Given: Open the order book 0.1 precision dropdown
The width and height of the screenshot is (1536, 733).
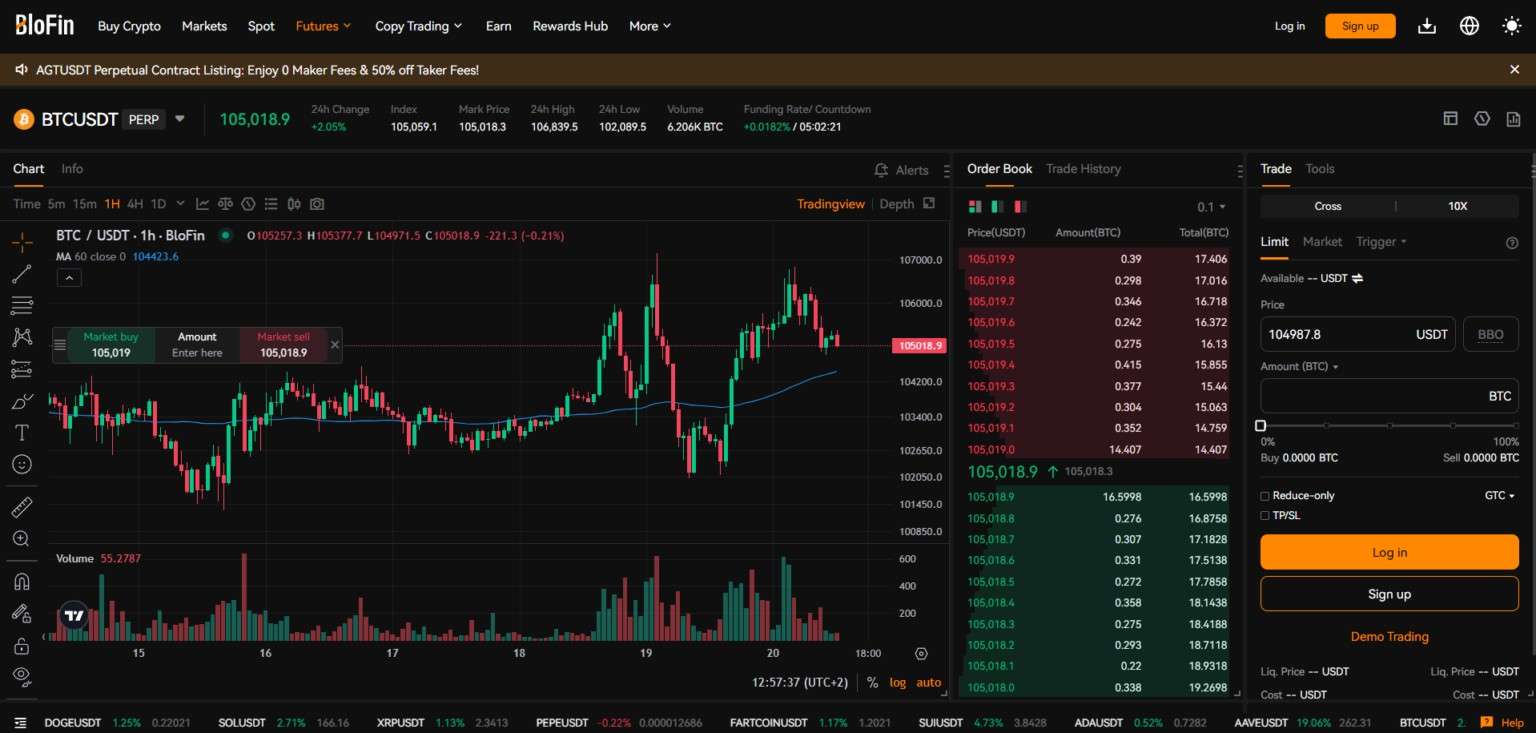Looking at the screenshot, I should [1211, 207].
